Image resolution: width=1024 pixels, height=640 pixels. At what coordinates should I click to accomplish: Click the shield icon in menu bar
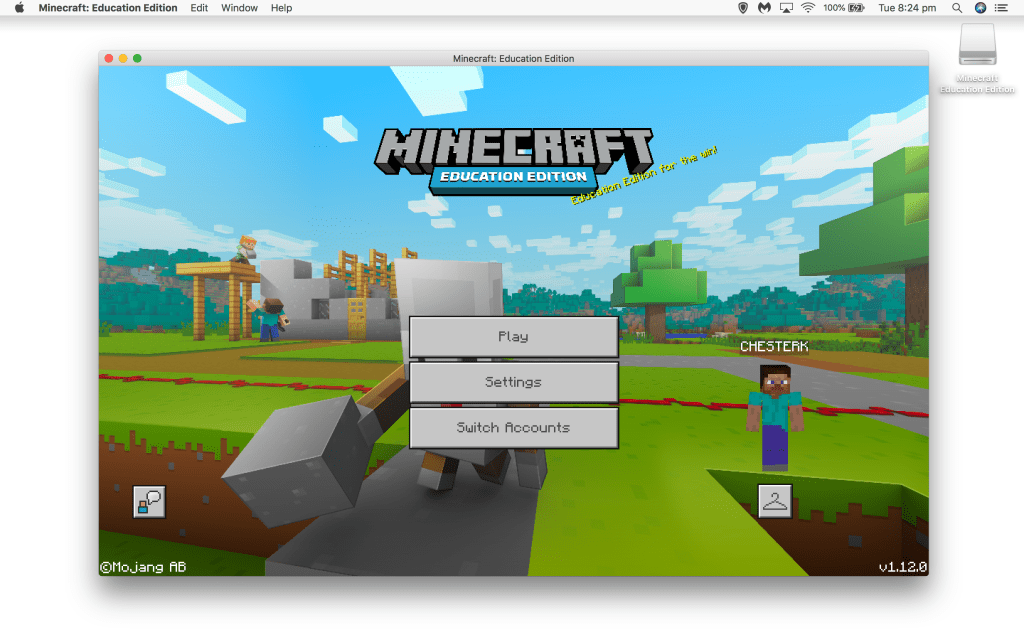742,8
